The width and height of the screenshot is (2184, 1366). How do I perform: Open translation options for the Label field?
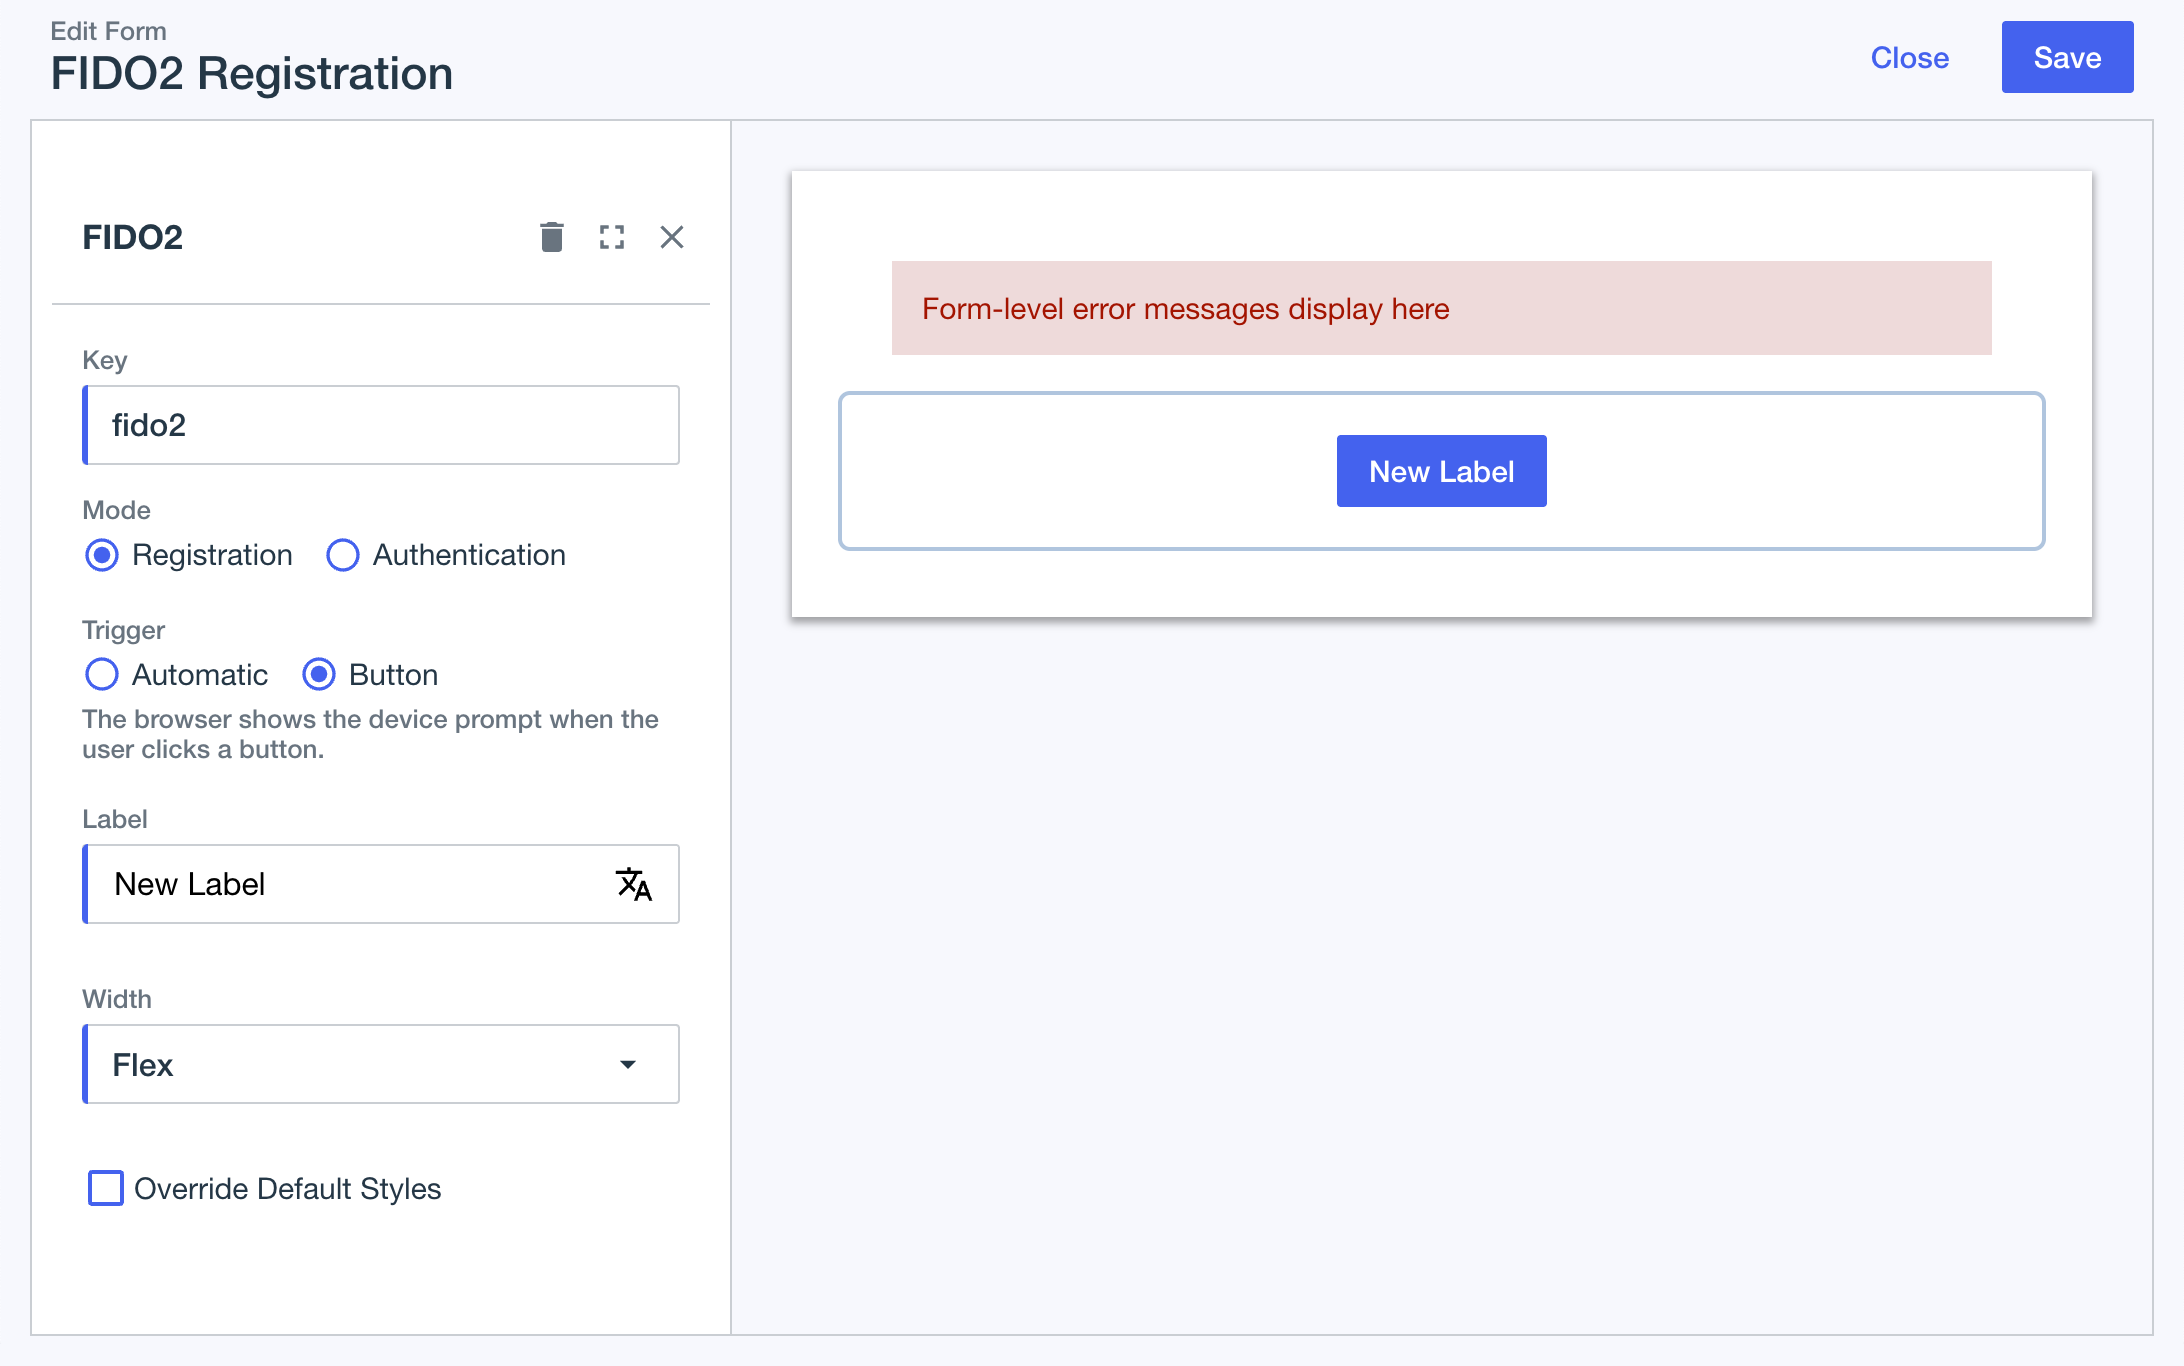pyautogui.click(x=634, y=884)
